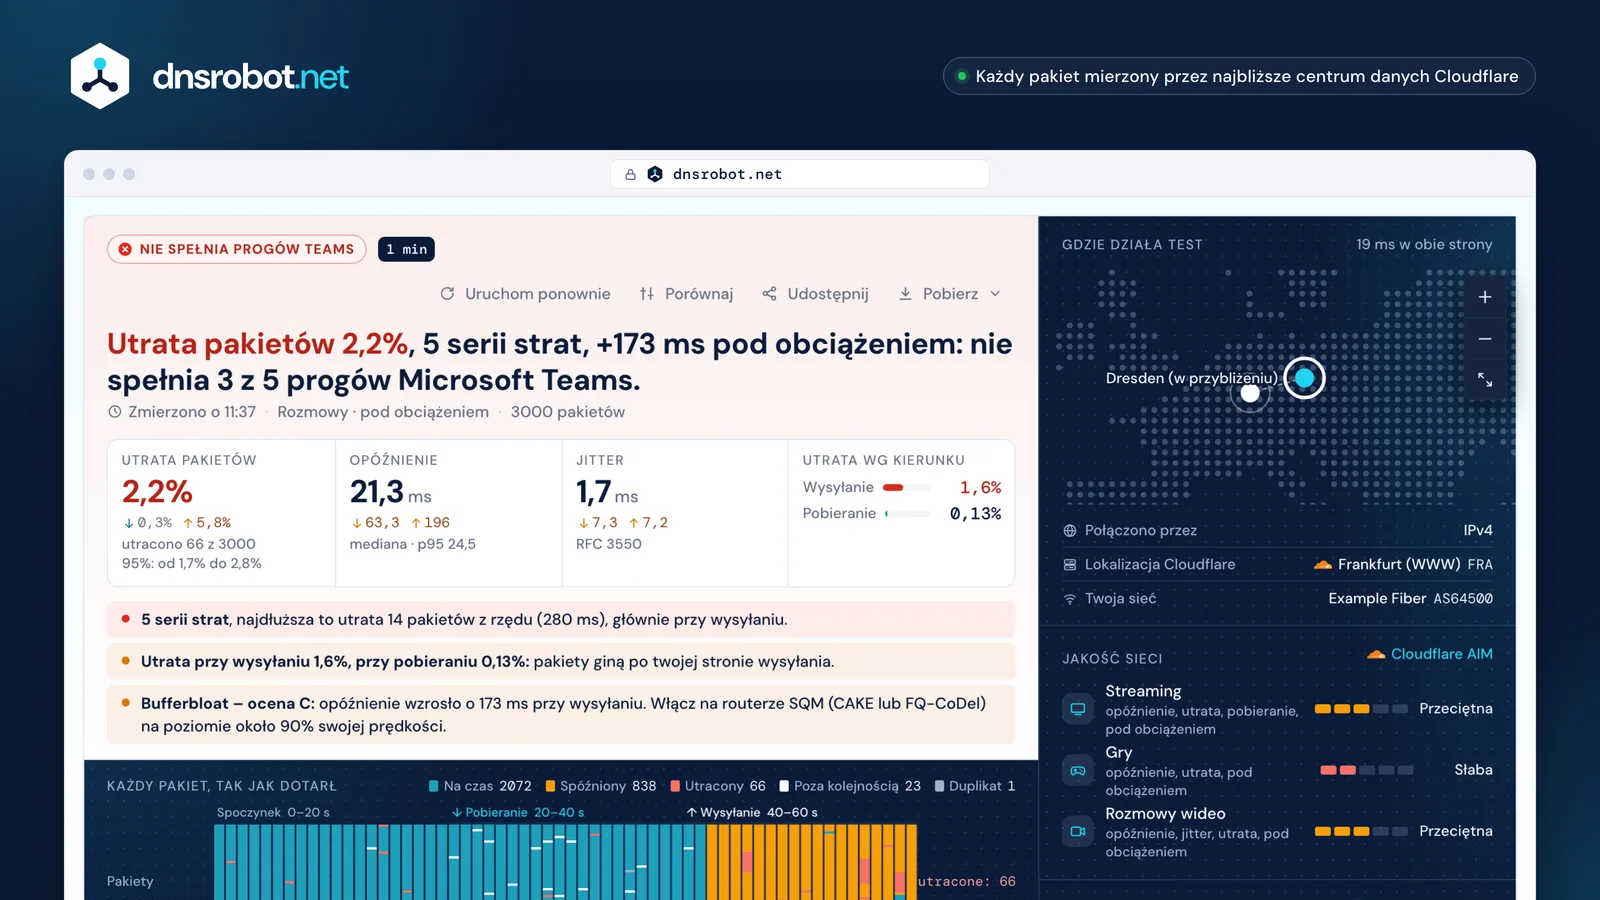This screenshot has height=900, width=1600.
Task: Click the download arrow icon
Action: coord(905,294)
